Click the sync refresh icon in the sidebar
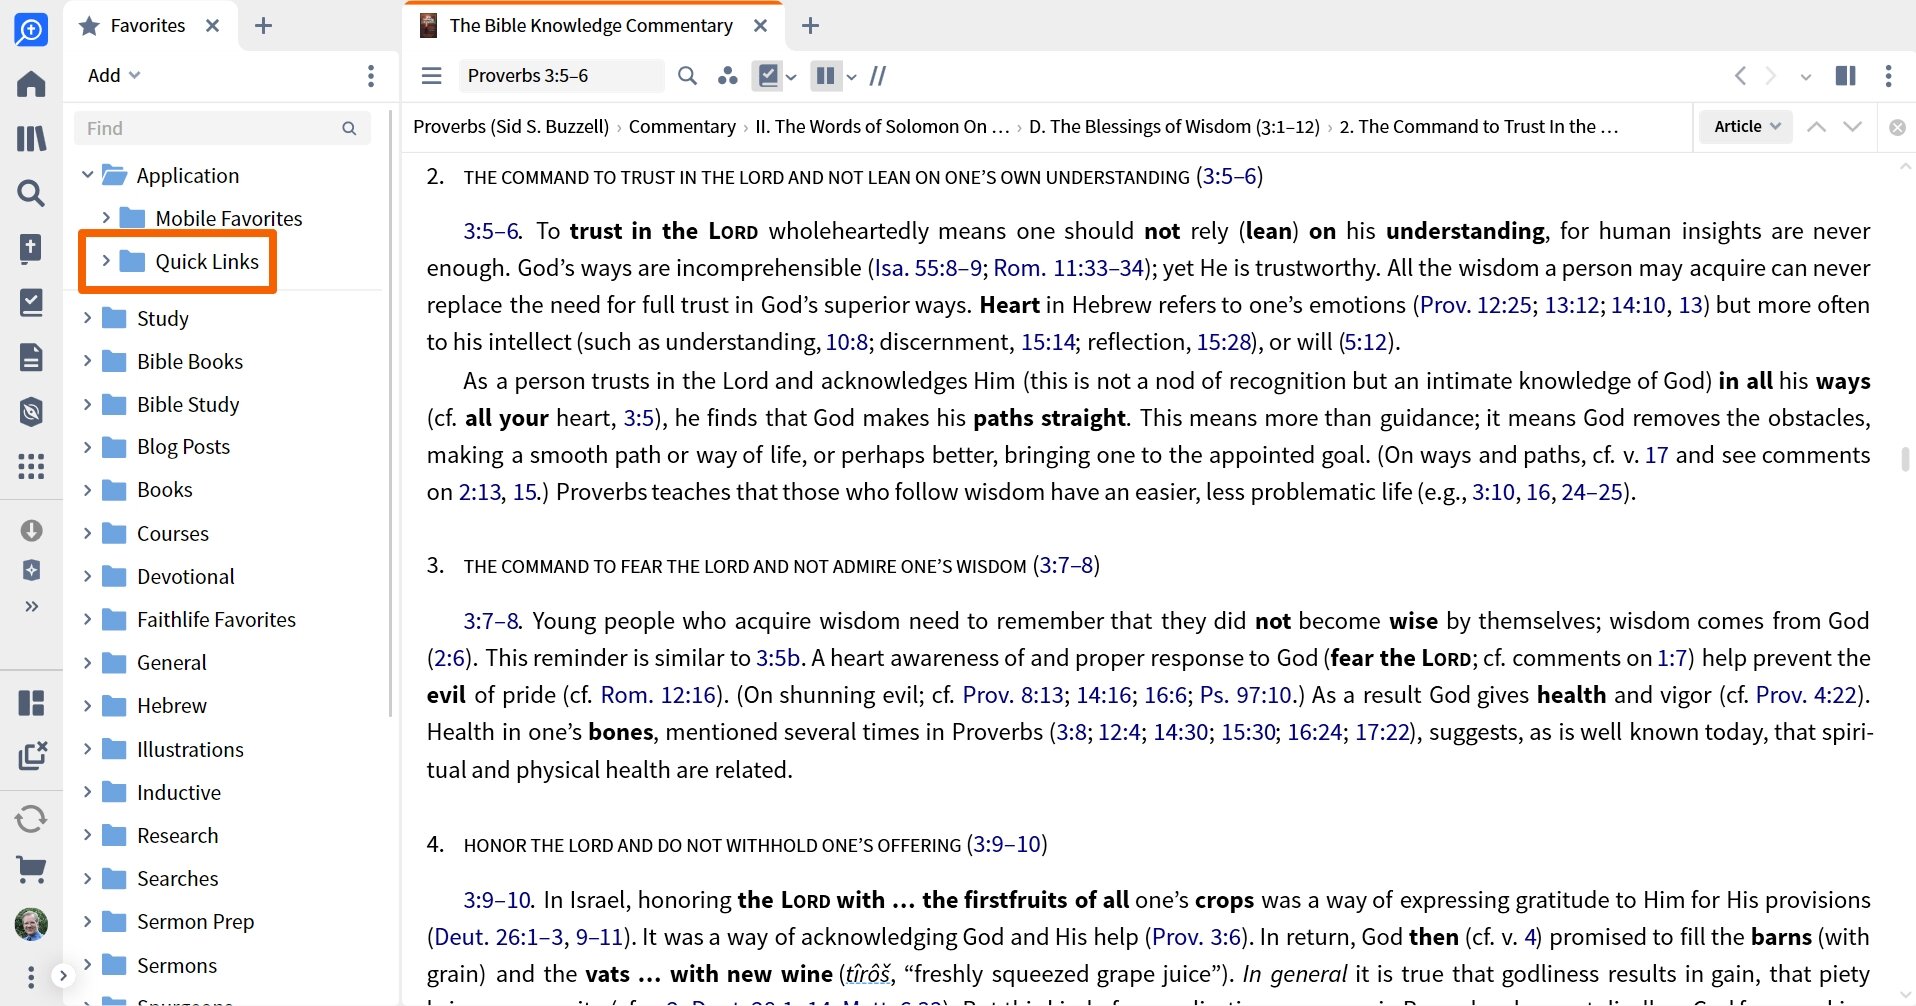 [31, 819]
